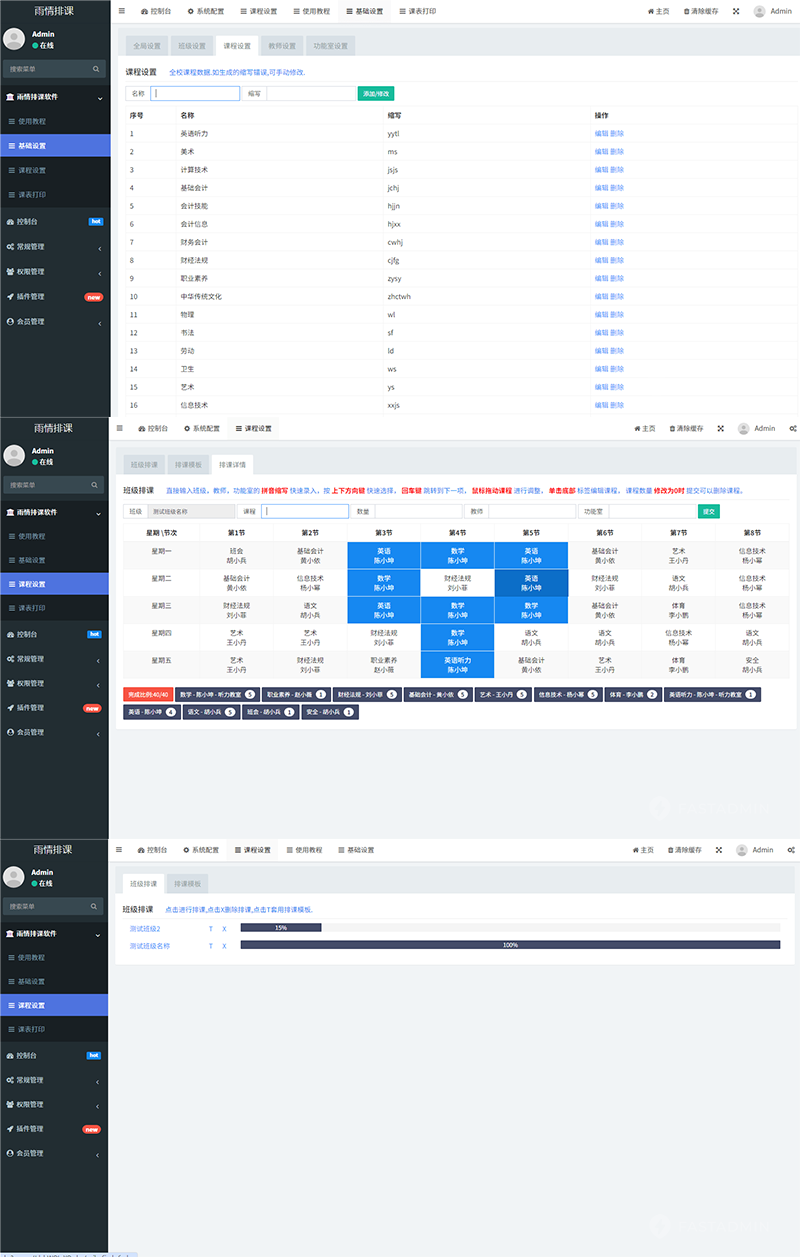Open 课表打印 in middle screenshot sidebar
This screenshot has width=800, height=1257.
point(54,608)
